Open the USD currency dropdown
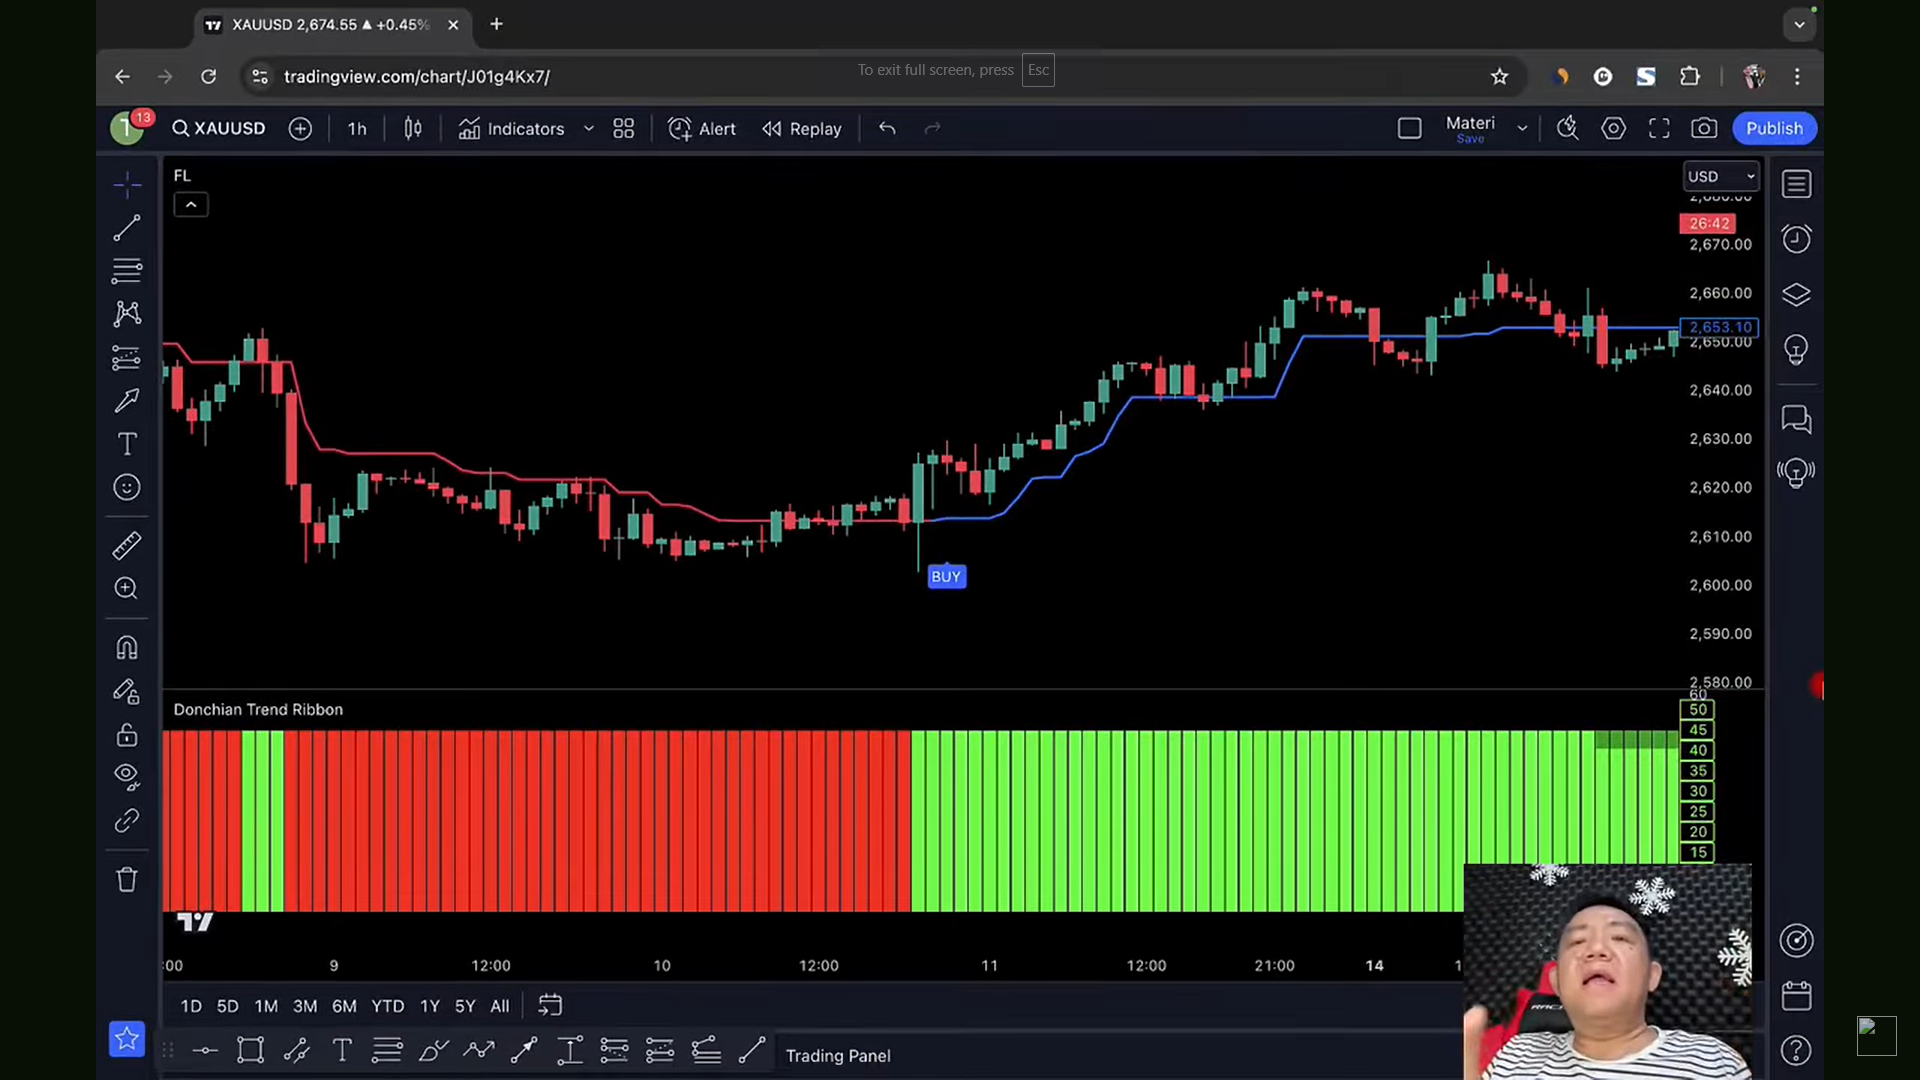The image size is (1920, 1080). point(1720,176)
